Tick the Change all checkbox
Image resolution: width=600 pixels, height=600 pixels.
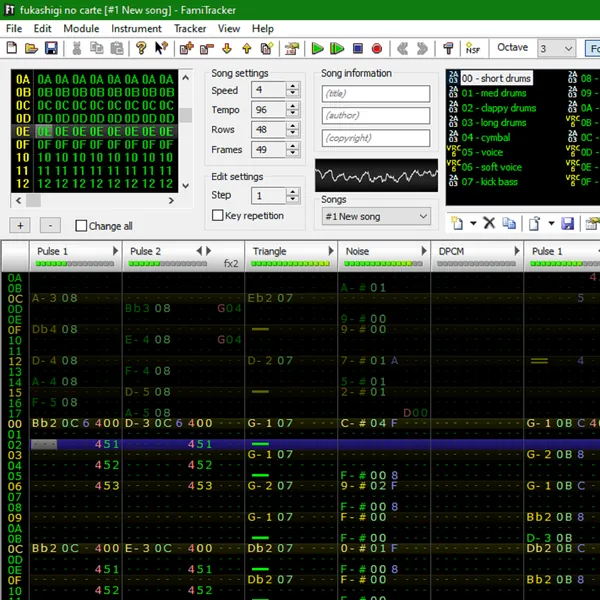81,226
